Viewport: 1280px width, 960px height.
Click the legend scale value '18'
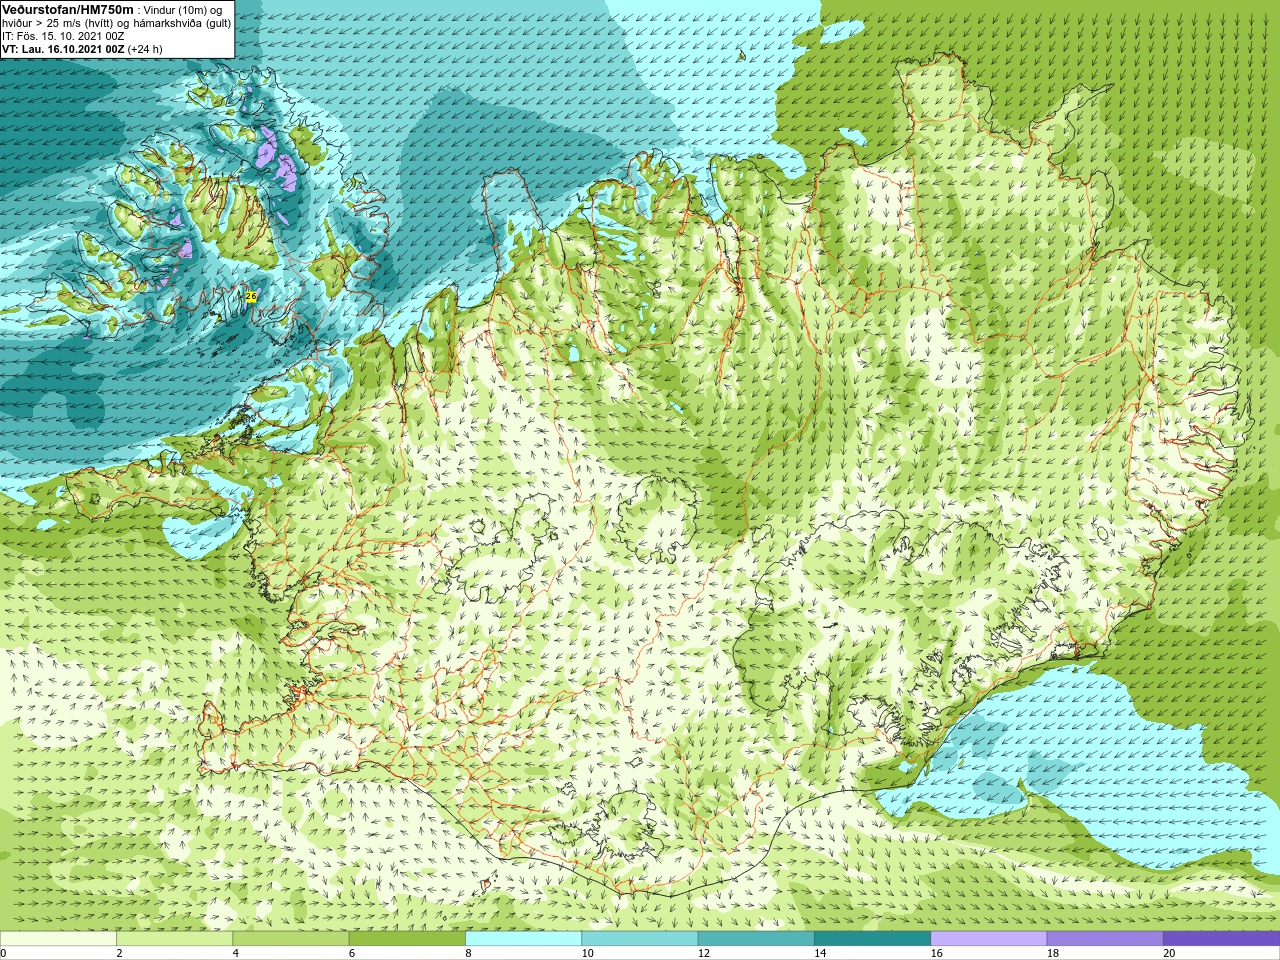click(x=1053, y=953)
